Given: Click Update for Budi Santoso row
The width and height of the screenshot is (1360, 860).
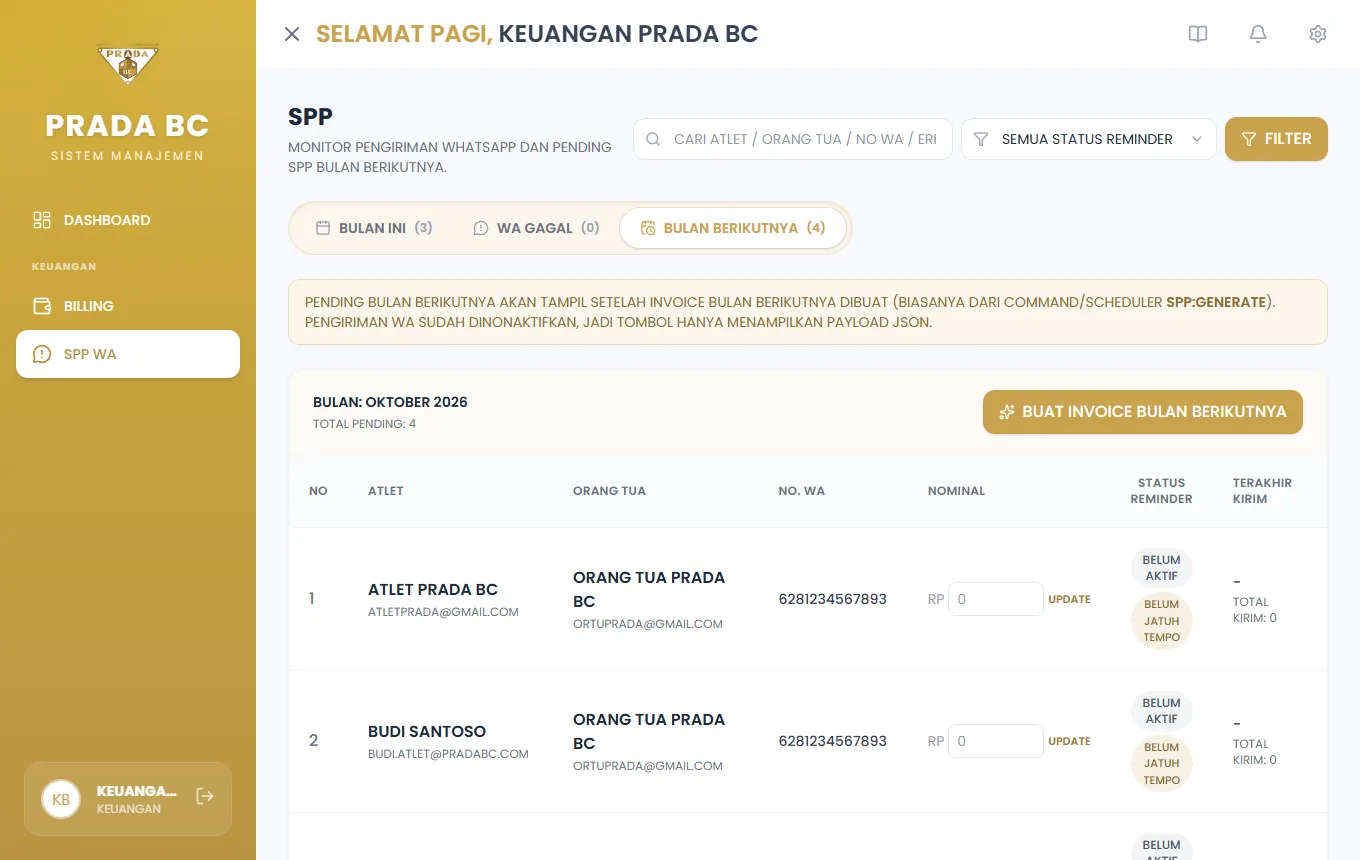Looking at the screenshot, I should pyautogui.click(x=1069, y=741).
